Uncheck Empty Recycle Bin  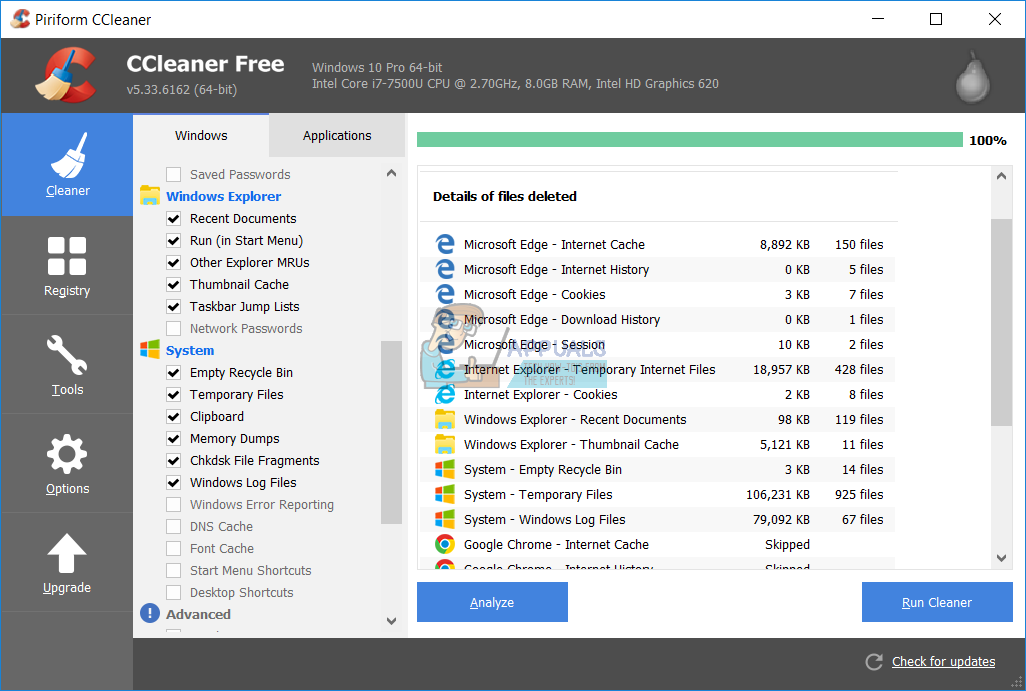click(x=173, y=372)
